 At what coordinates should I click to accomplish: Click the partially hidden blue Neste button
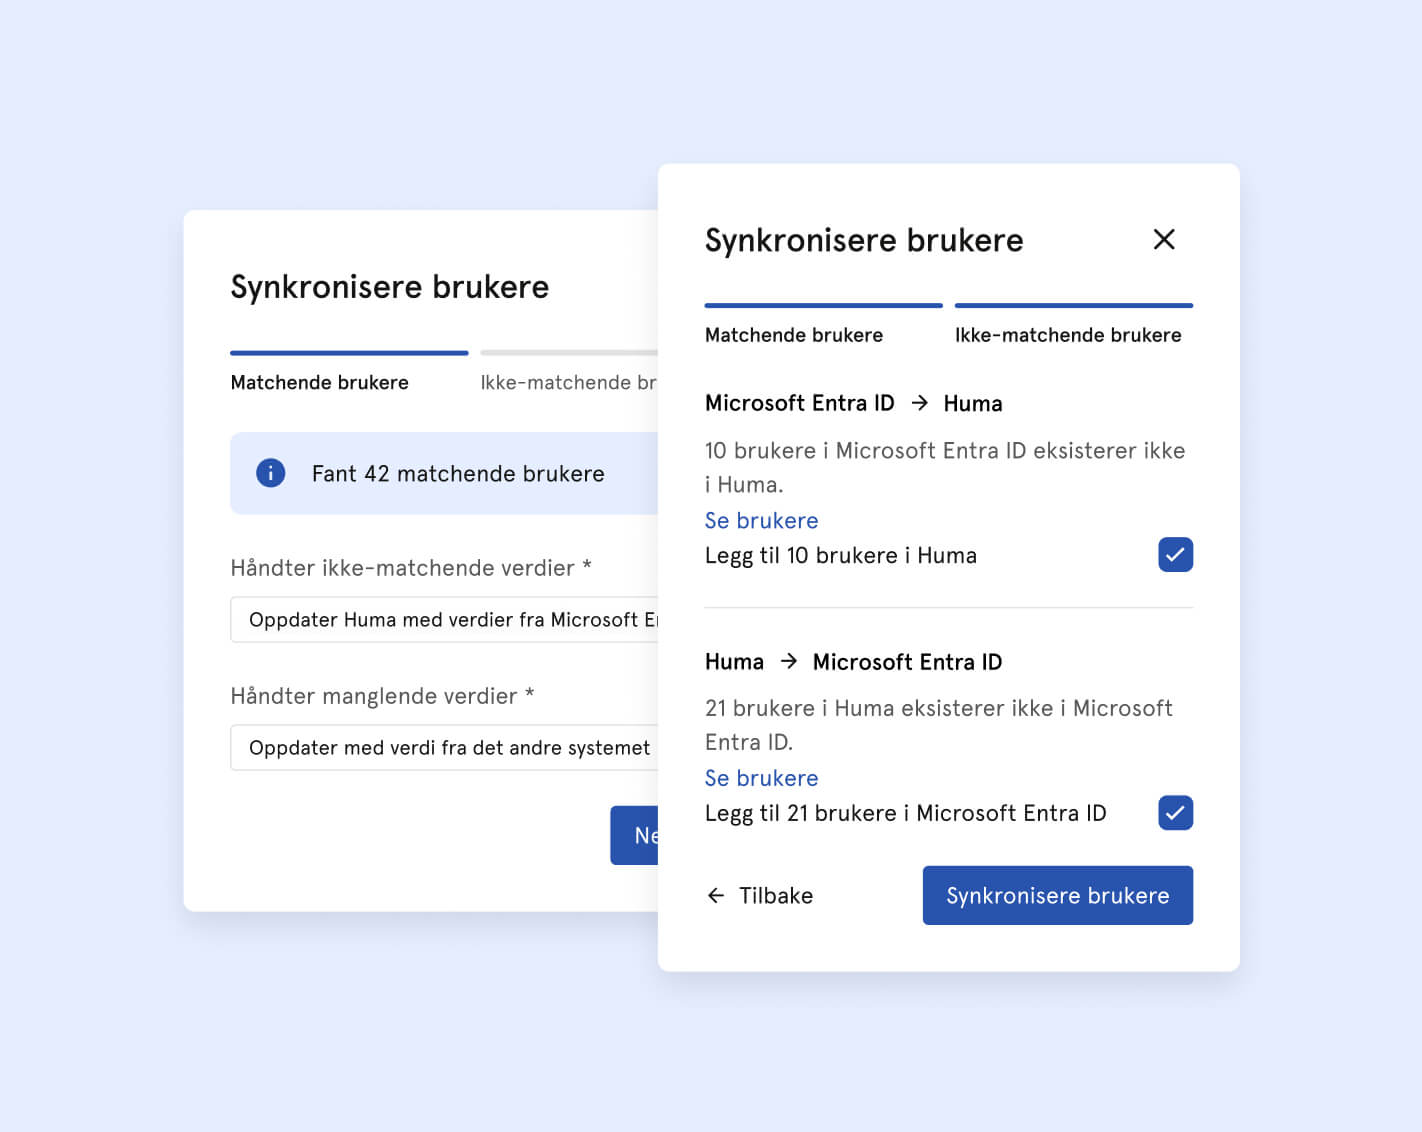pyautogui.click(x=635, y=835)
